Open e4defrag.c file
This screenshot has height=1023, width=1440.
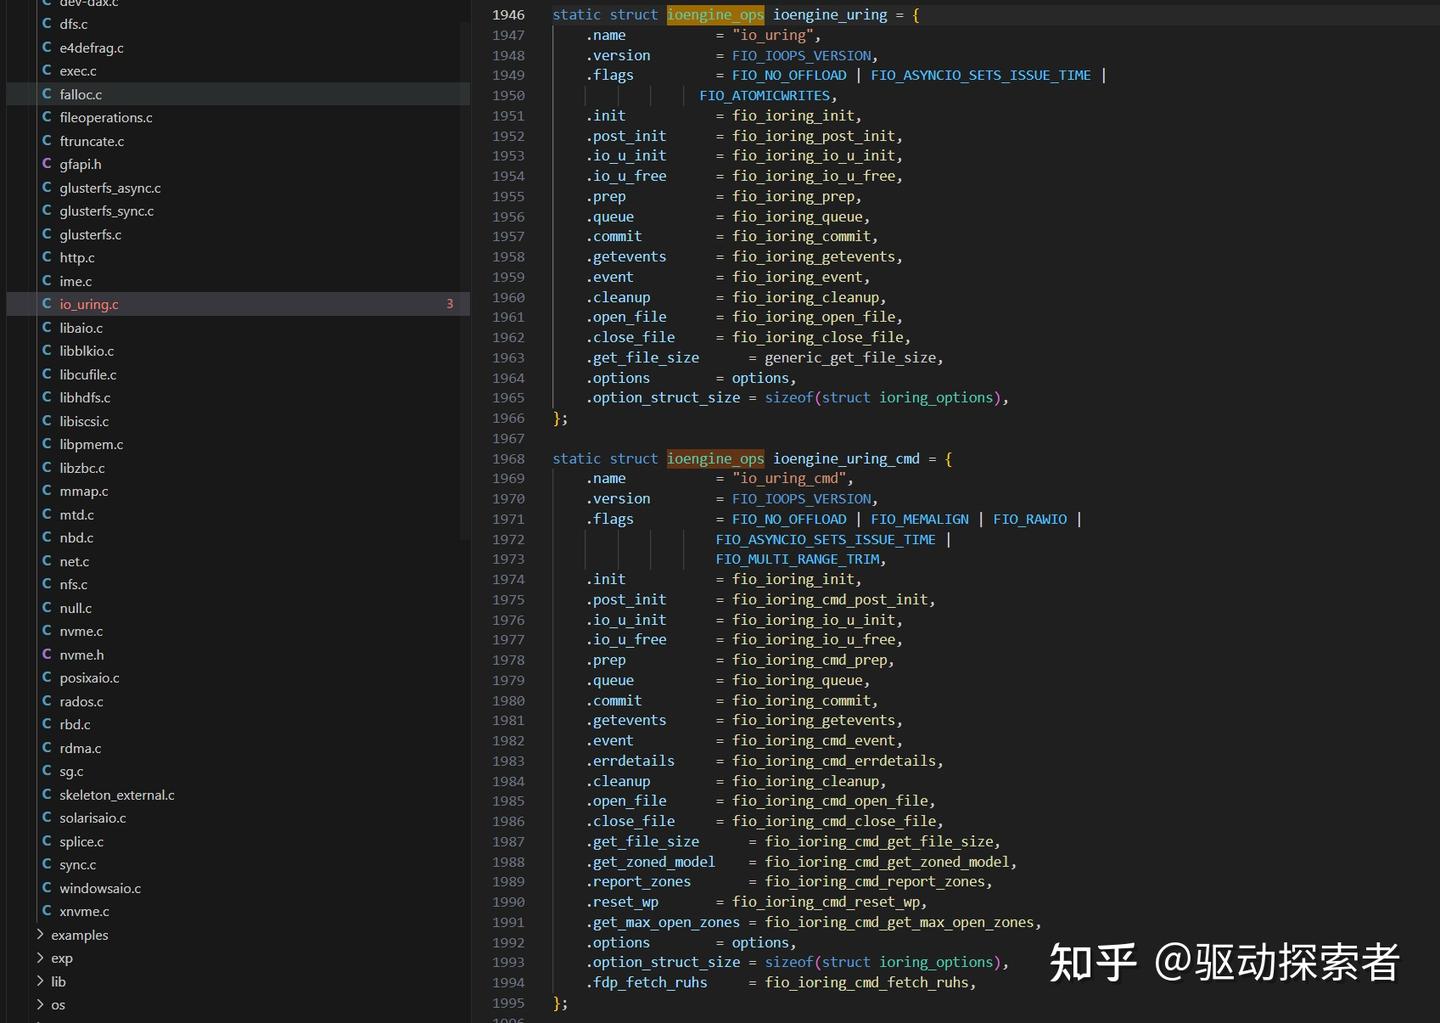91,48
